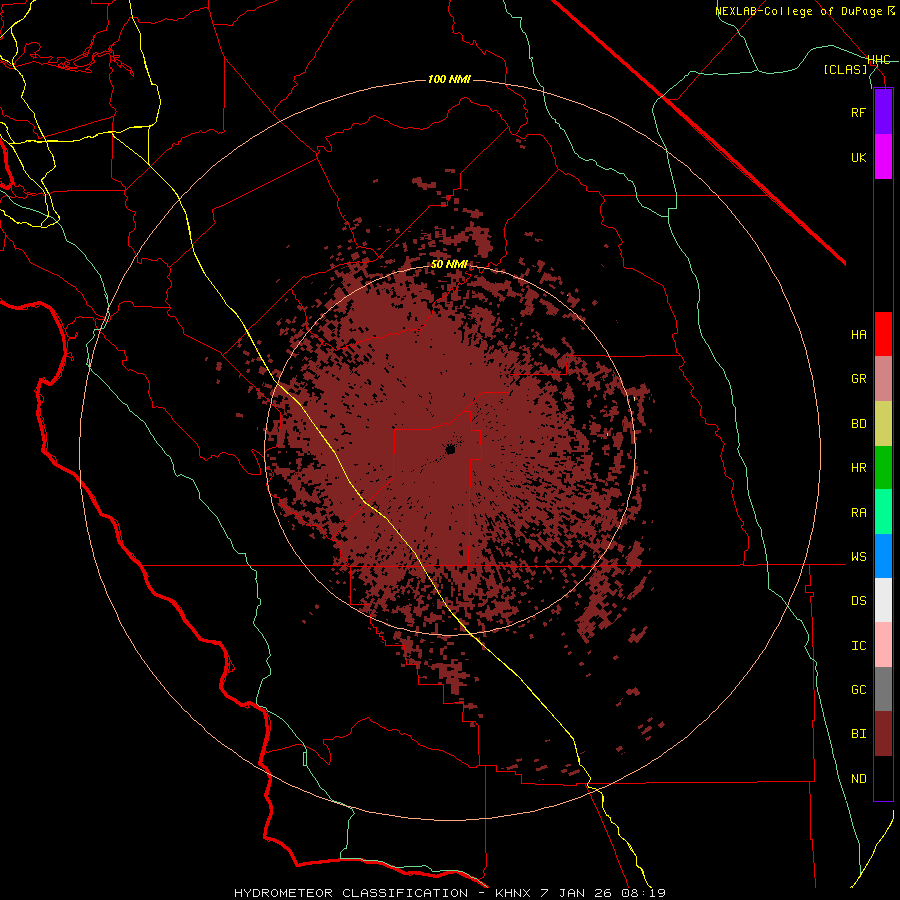The width and height of the screenshot is (900, 900).
Task: Click the IC legend label
Action: 858,646
